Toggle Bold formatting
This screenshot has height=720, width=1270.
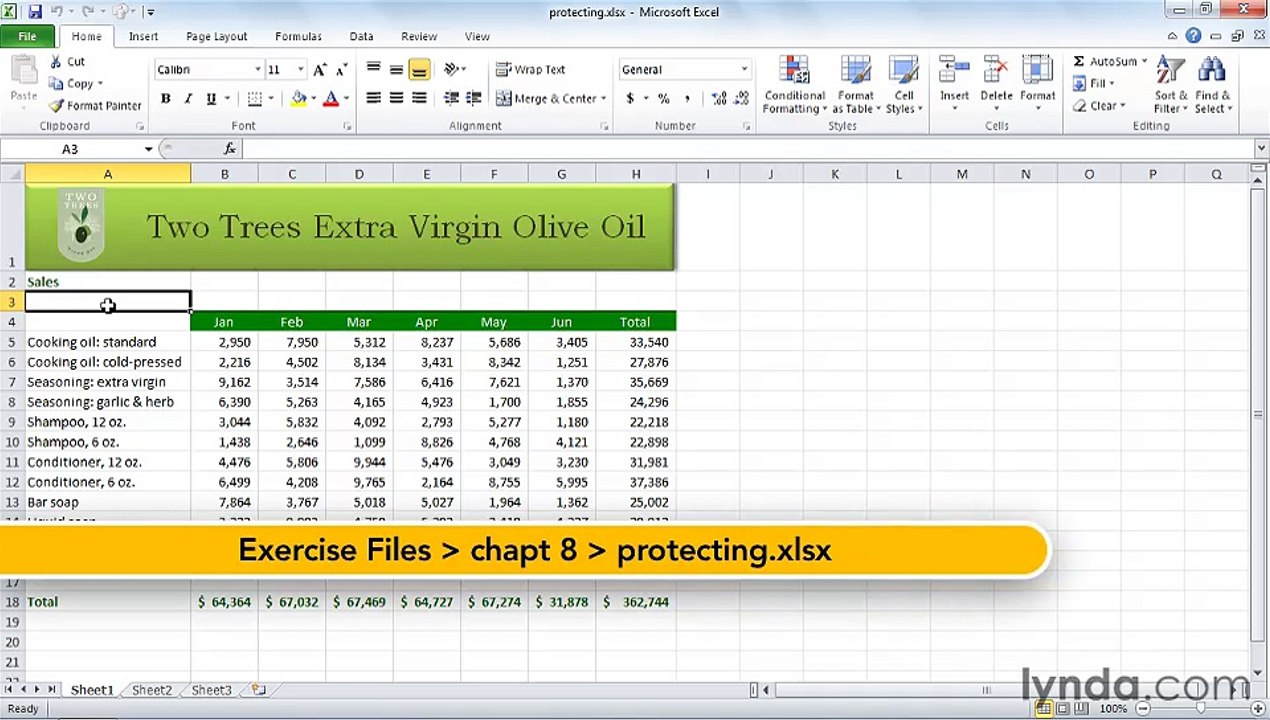[165, 99]
